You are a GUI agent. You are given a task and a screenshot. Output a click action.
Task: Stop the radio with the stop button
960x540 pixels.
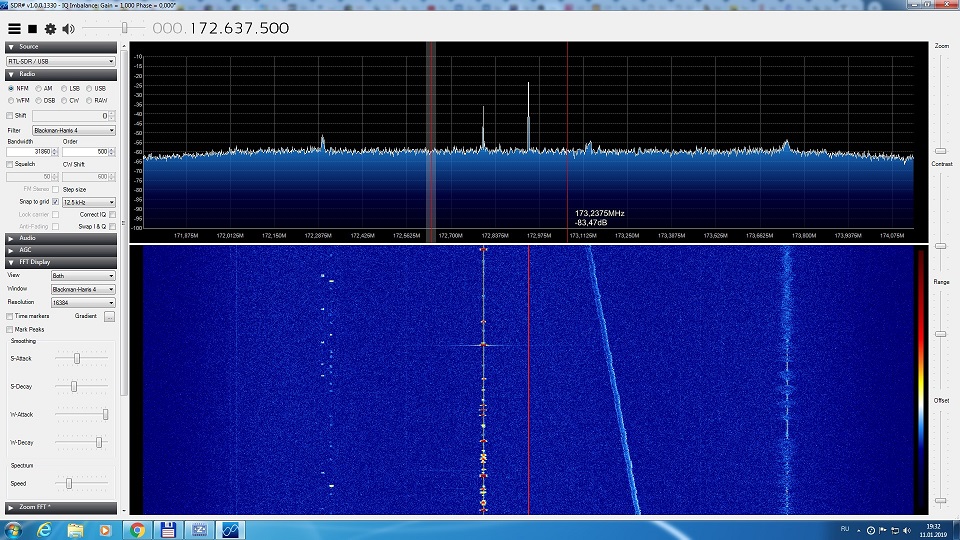(x=32, y=29)
